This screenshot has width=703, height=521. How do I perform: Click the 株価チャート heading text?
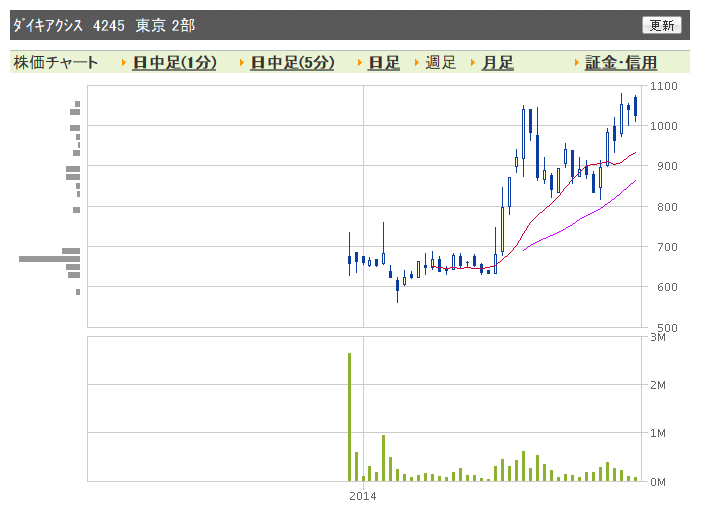(x=56, y=62)
